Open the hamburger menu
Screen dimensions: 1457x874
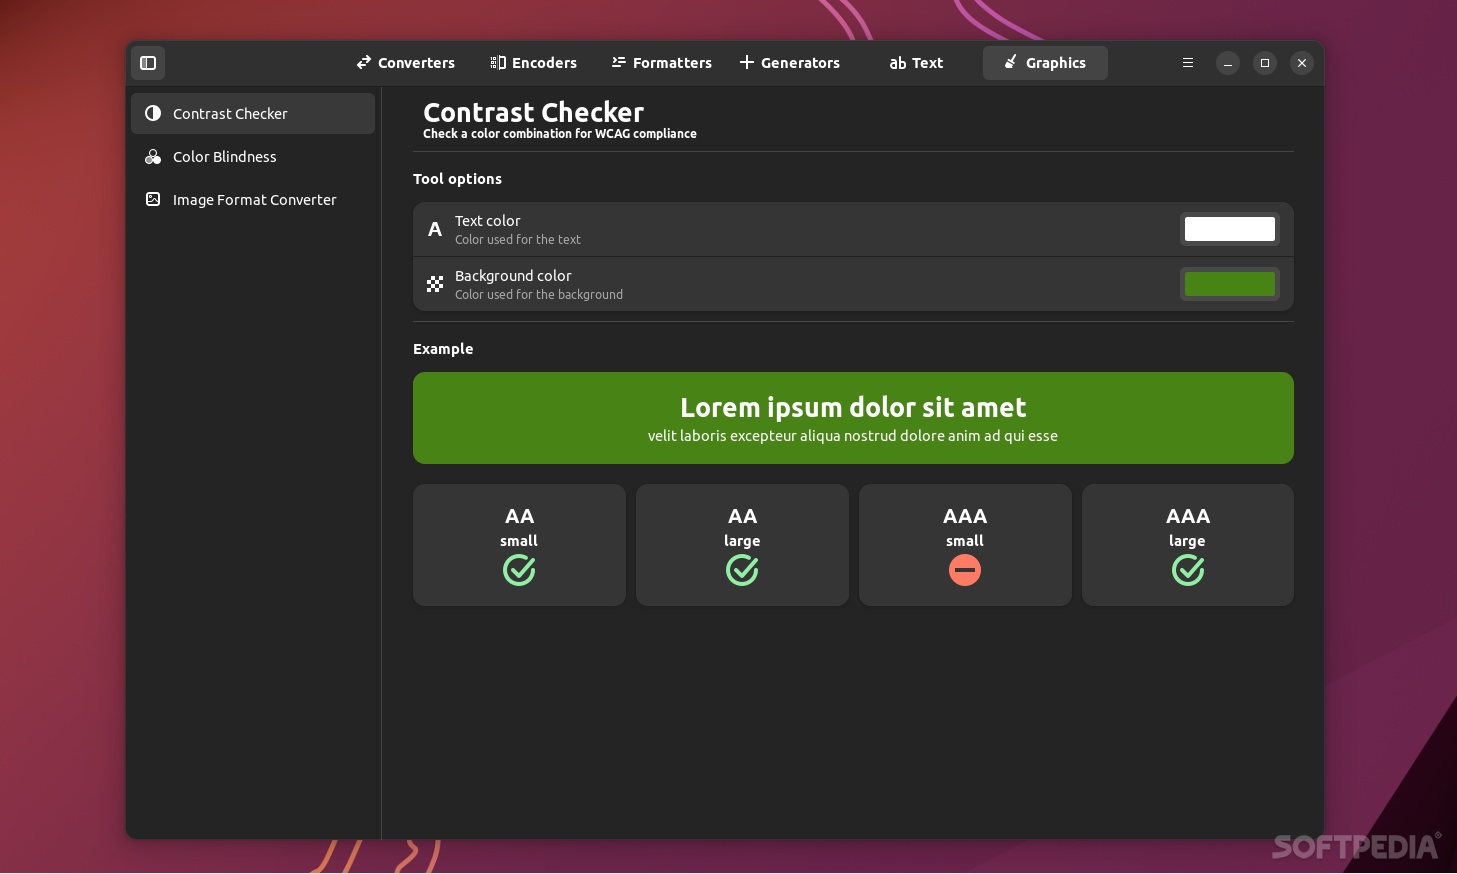tap(1188, 62)
